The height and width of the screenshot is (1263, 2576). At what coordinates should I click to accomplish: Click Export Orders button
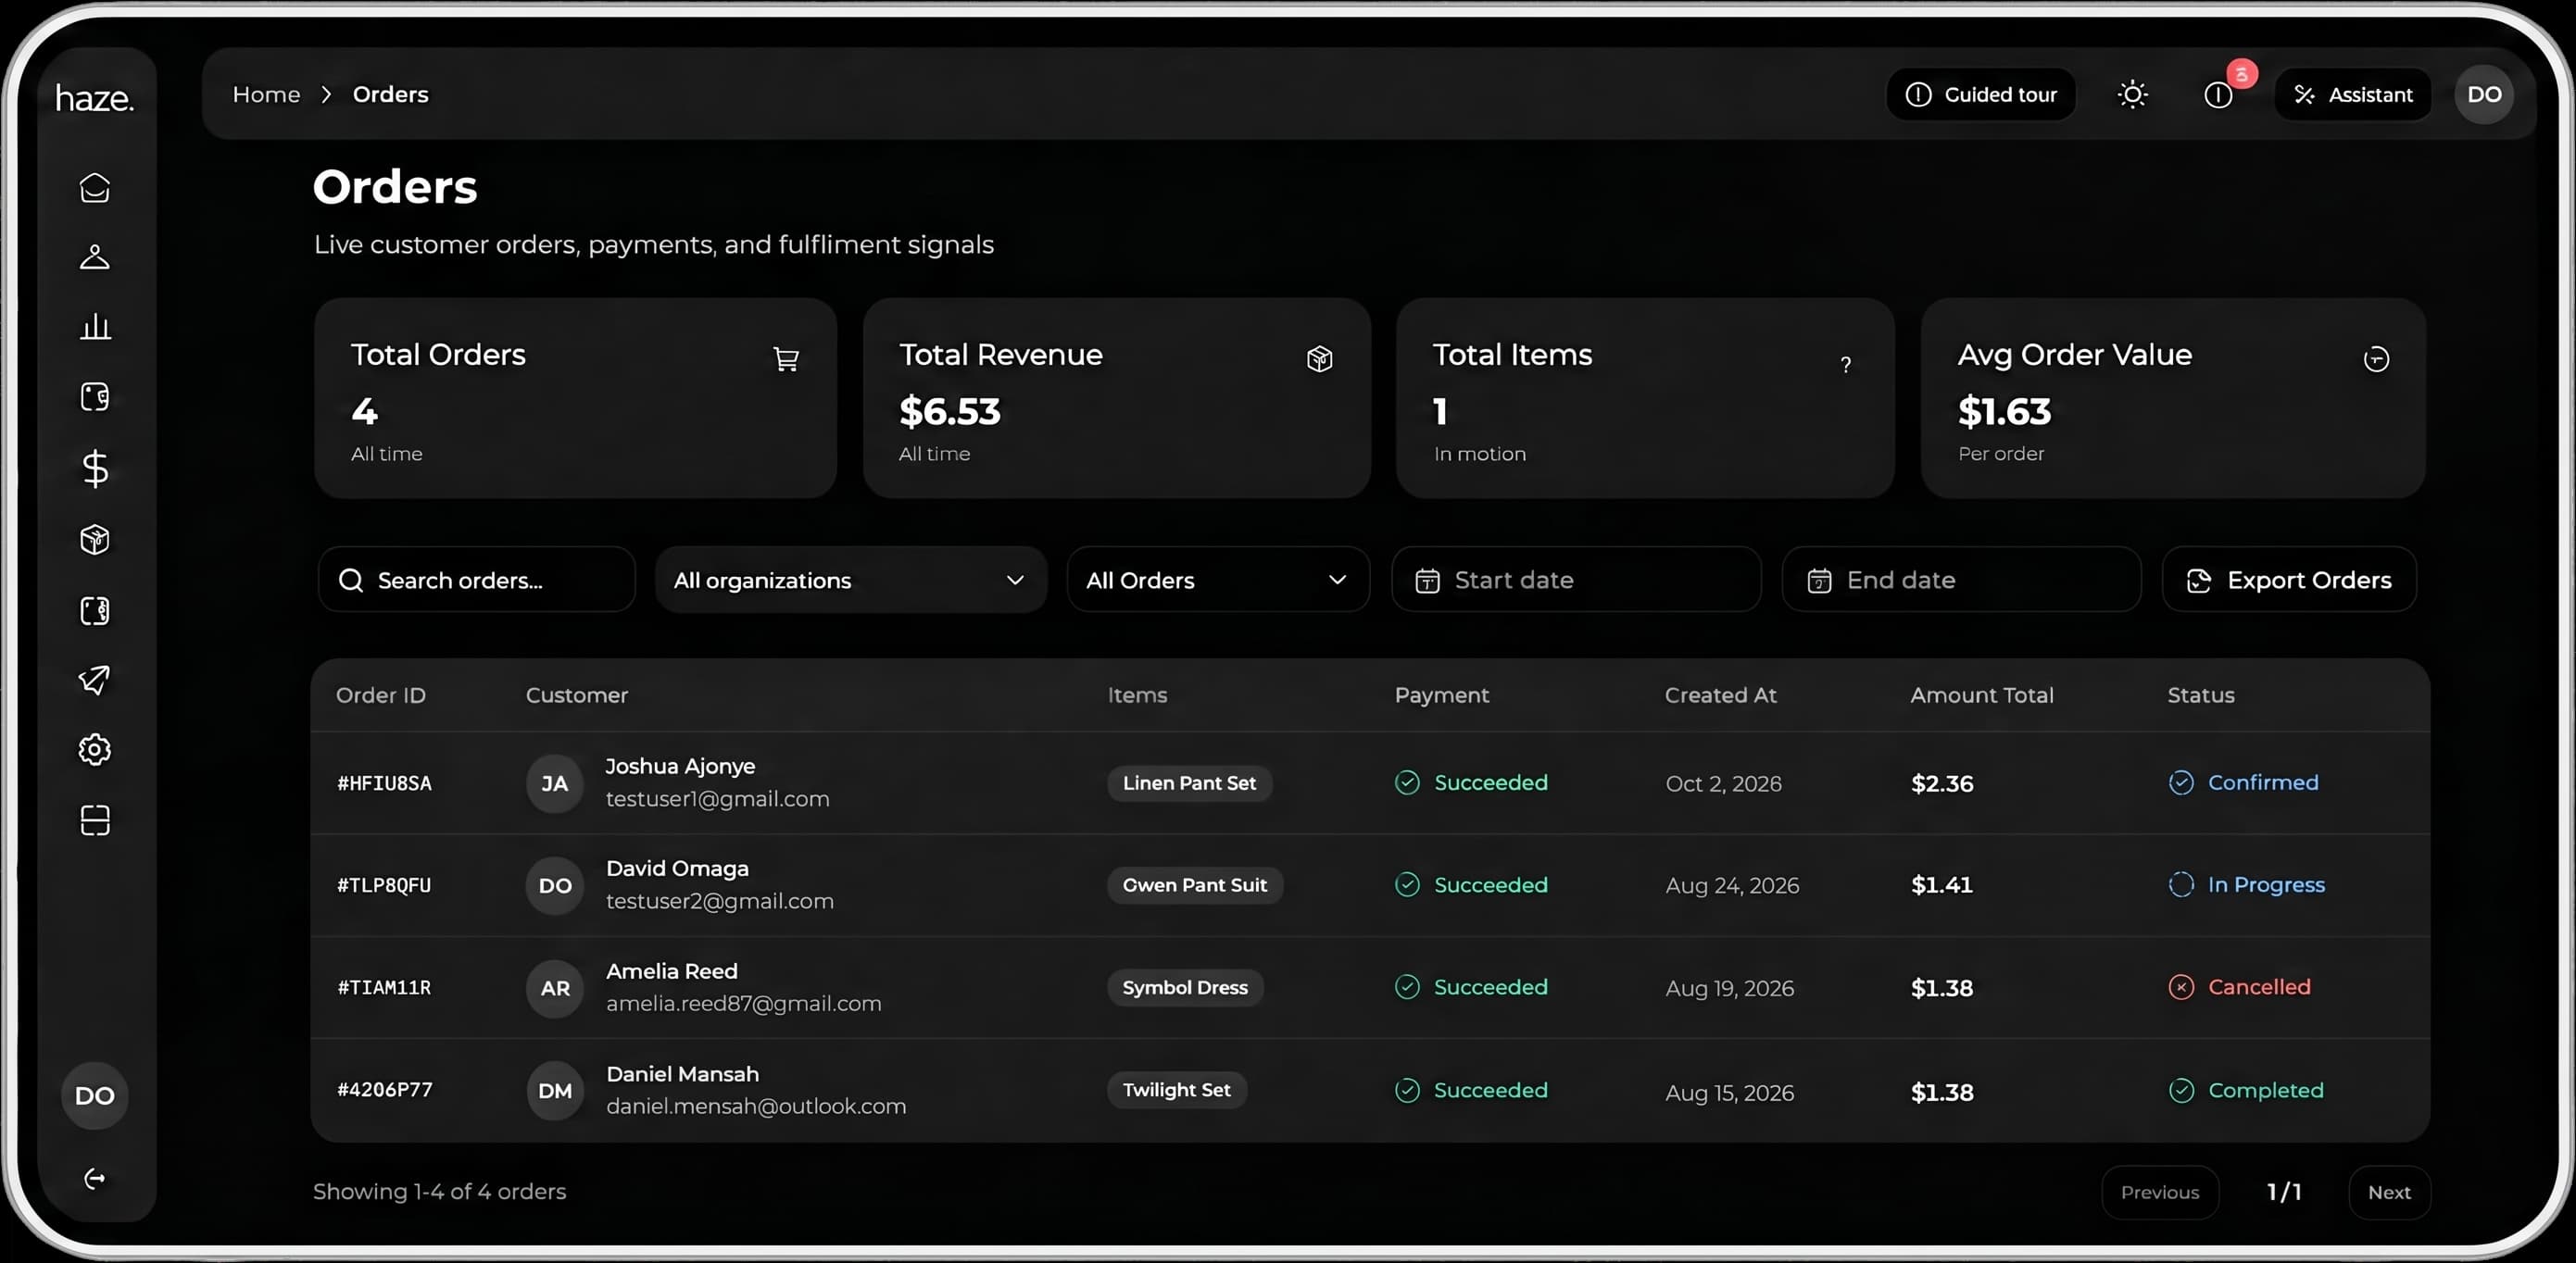[x=2289, y=580]
